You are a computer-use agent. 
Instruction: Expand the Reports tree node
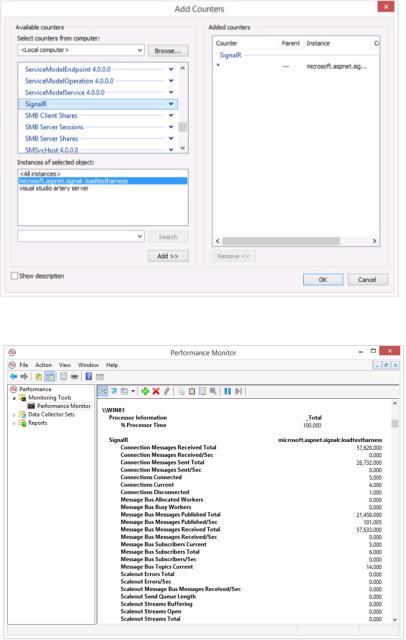pos(14,423)
